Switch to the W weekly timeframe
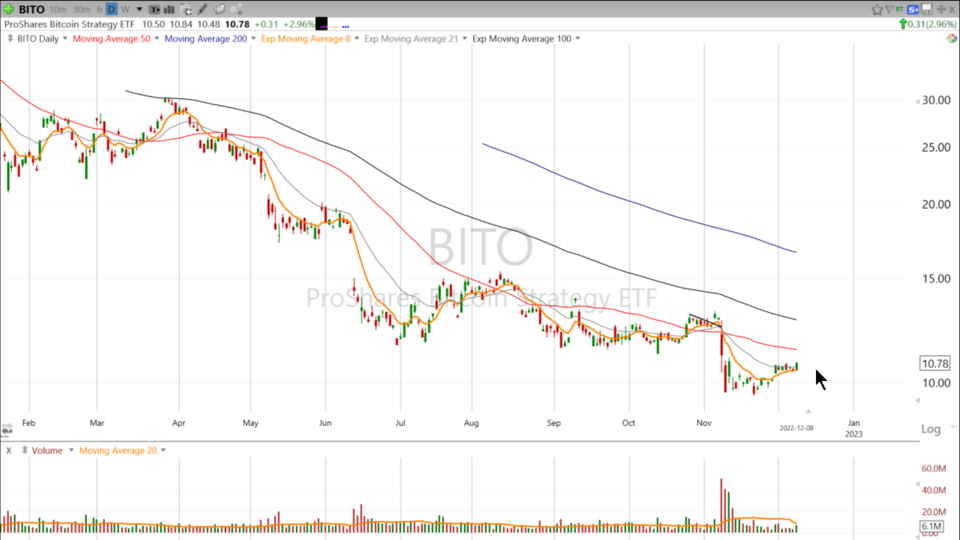960x540 pixels. pos(125,9)
